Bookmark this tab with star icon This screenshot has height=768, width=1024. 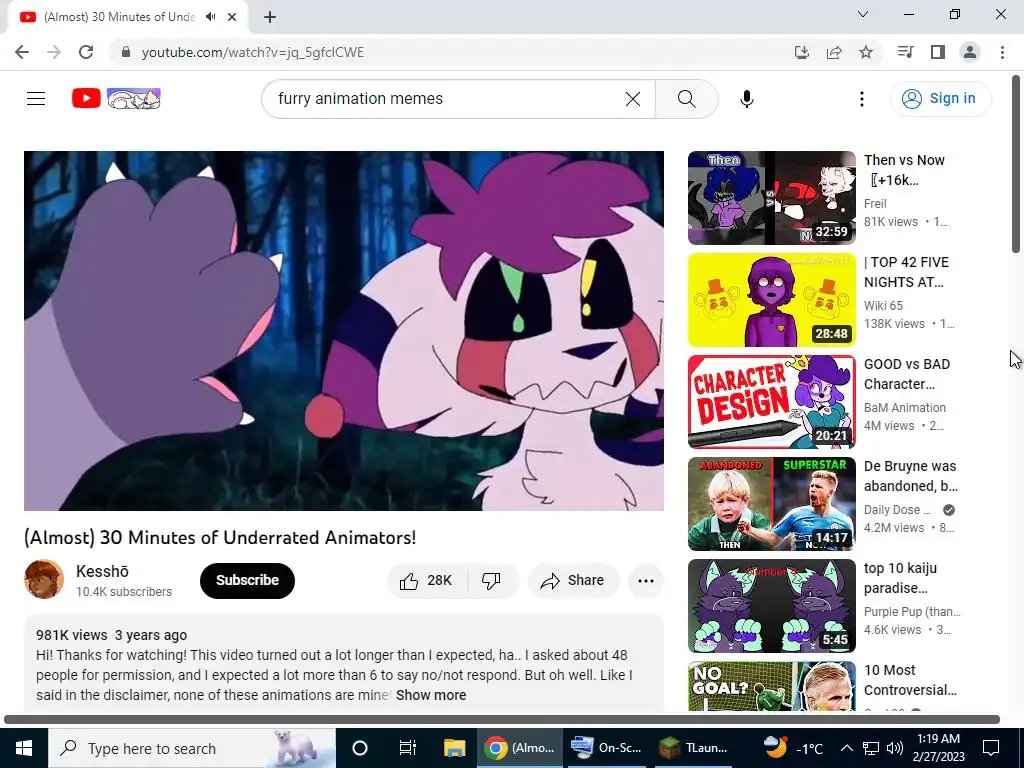click(866, 52)
